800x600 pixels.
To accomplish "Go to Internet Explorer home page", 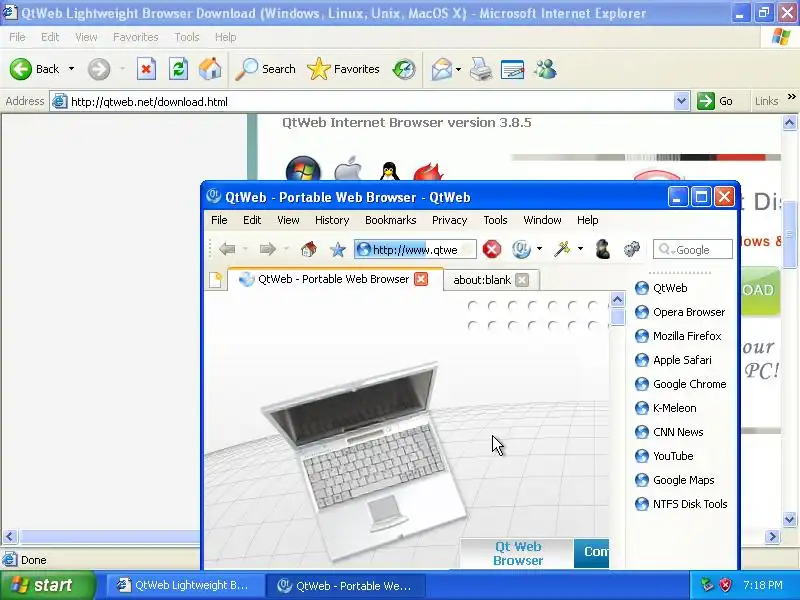I will (x=210, y=69).
